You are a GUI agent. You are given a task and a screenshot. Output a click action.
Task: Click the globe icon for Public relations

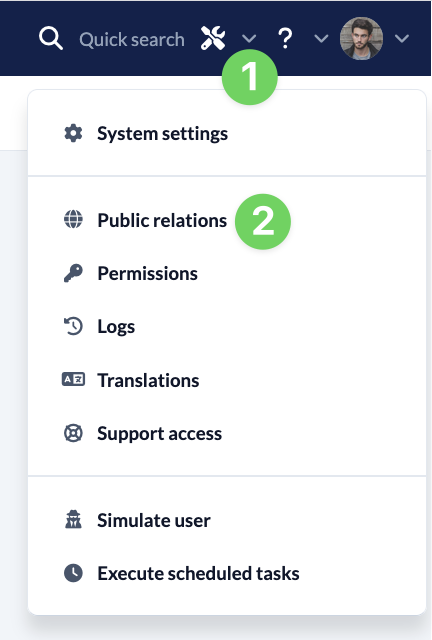73,220
